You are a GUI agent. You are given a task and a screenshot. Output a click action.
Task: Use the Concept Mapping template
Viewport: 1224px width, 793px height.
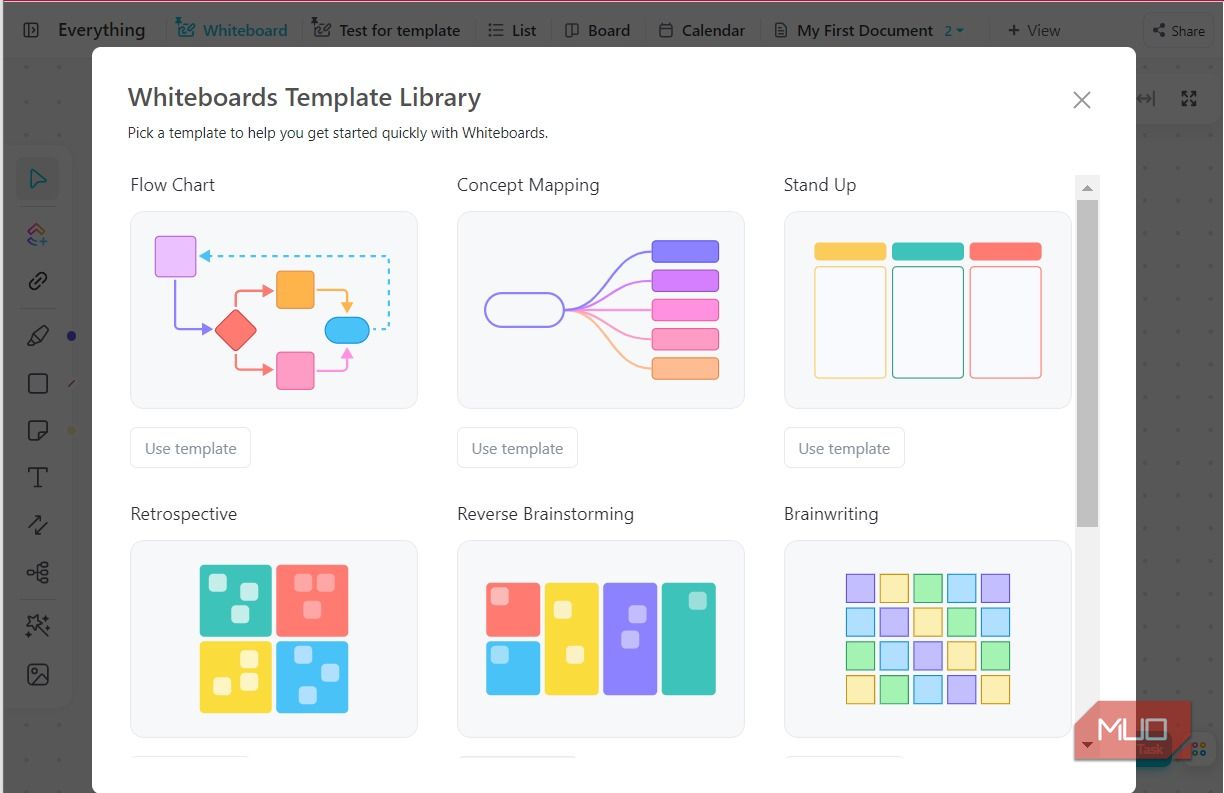point(517,448)
